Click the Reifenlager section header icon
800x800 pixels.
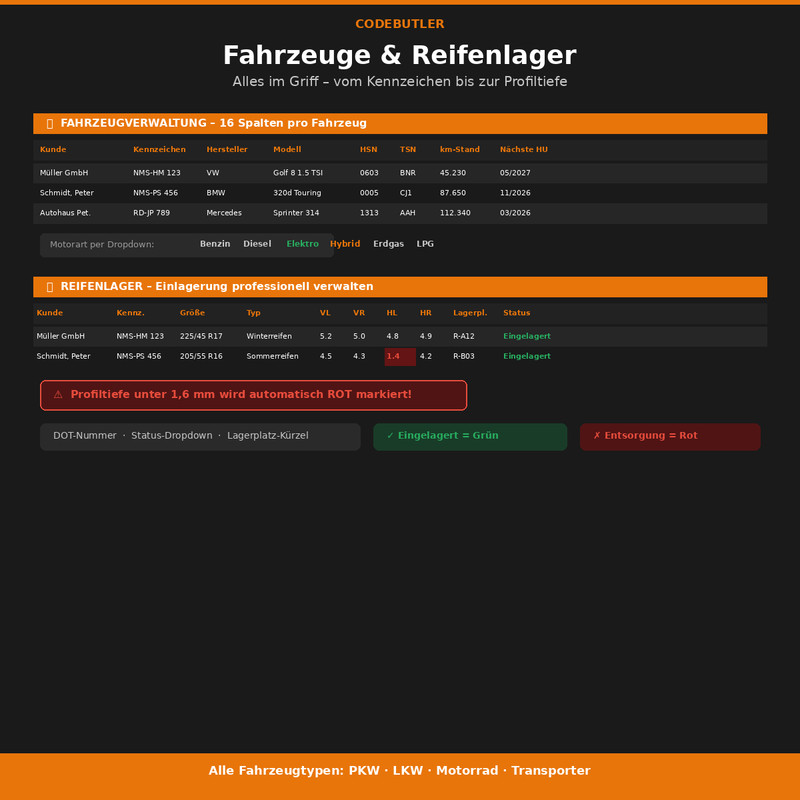[49, 287]
